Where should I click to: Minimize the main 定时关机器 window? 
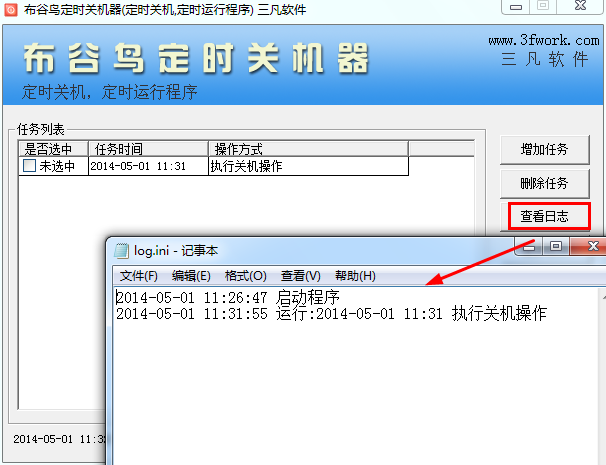(x=516, y=7)
